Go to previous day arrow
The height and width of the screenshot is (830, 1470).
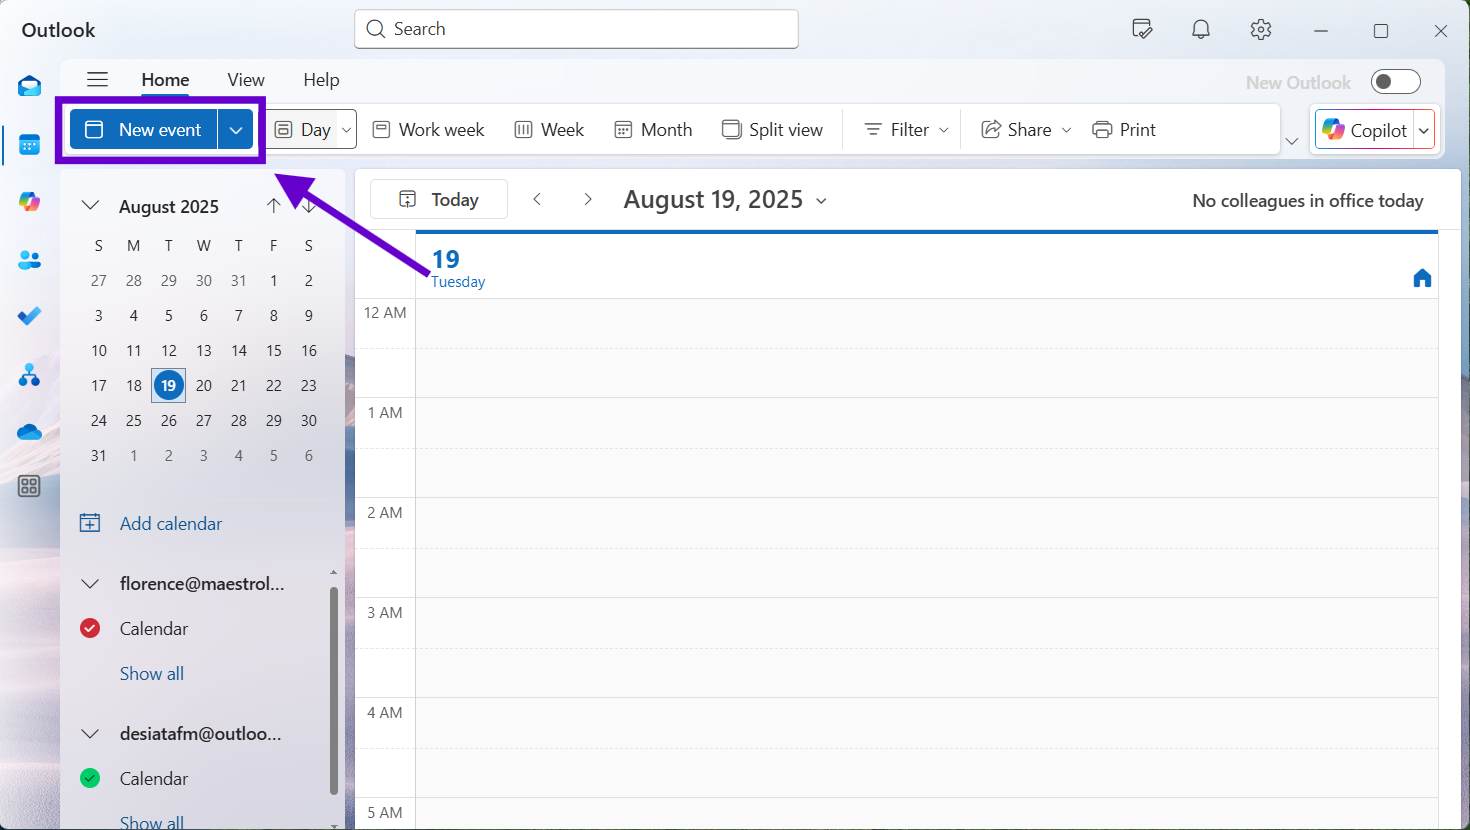(537, 199)
